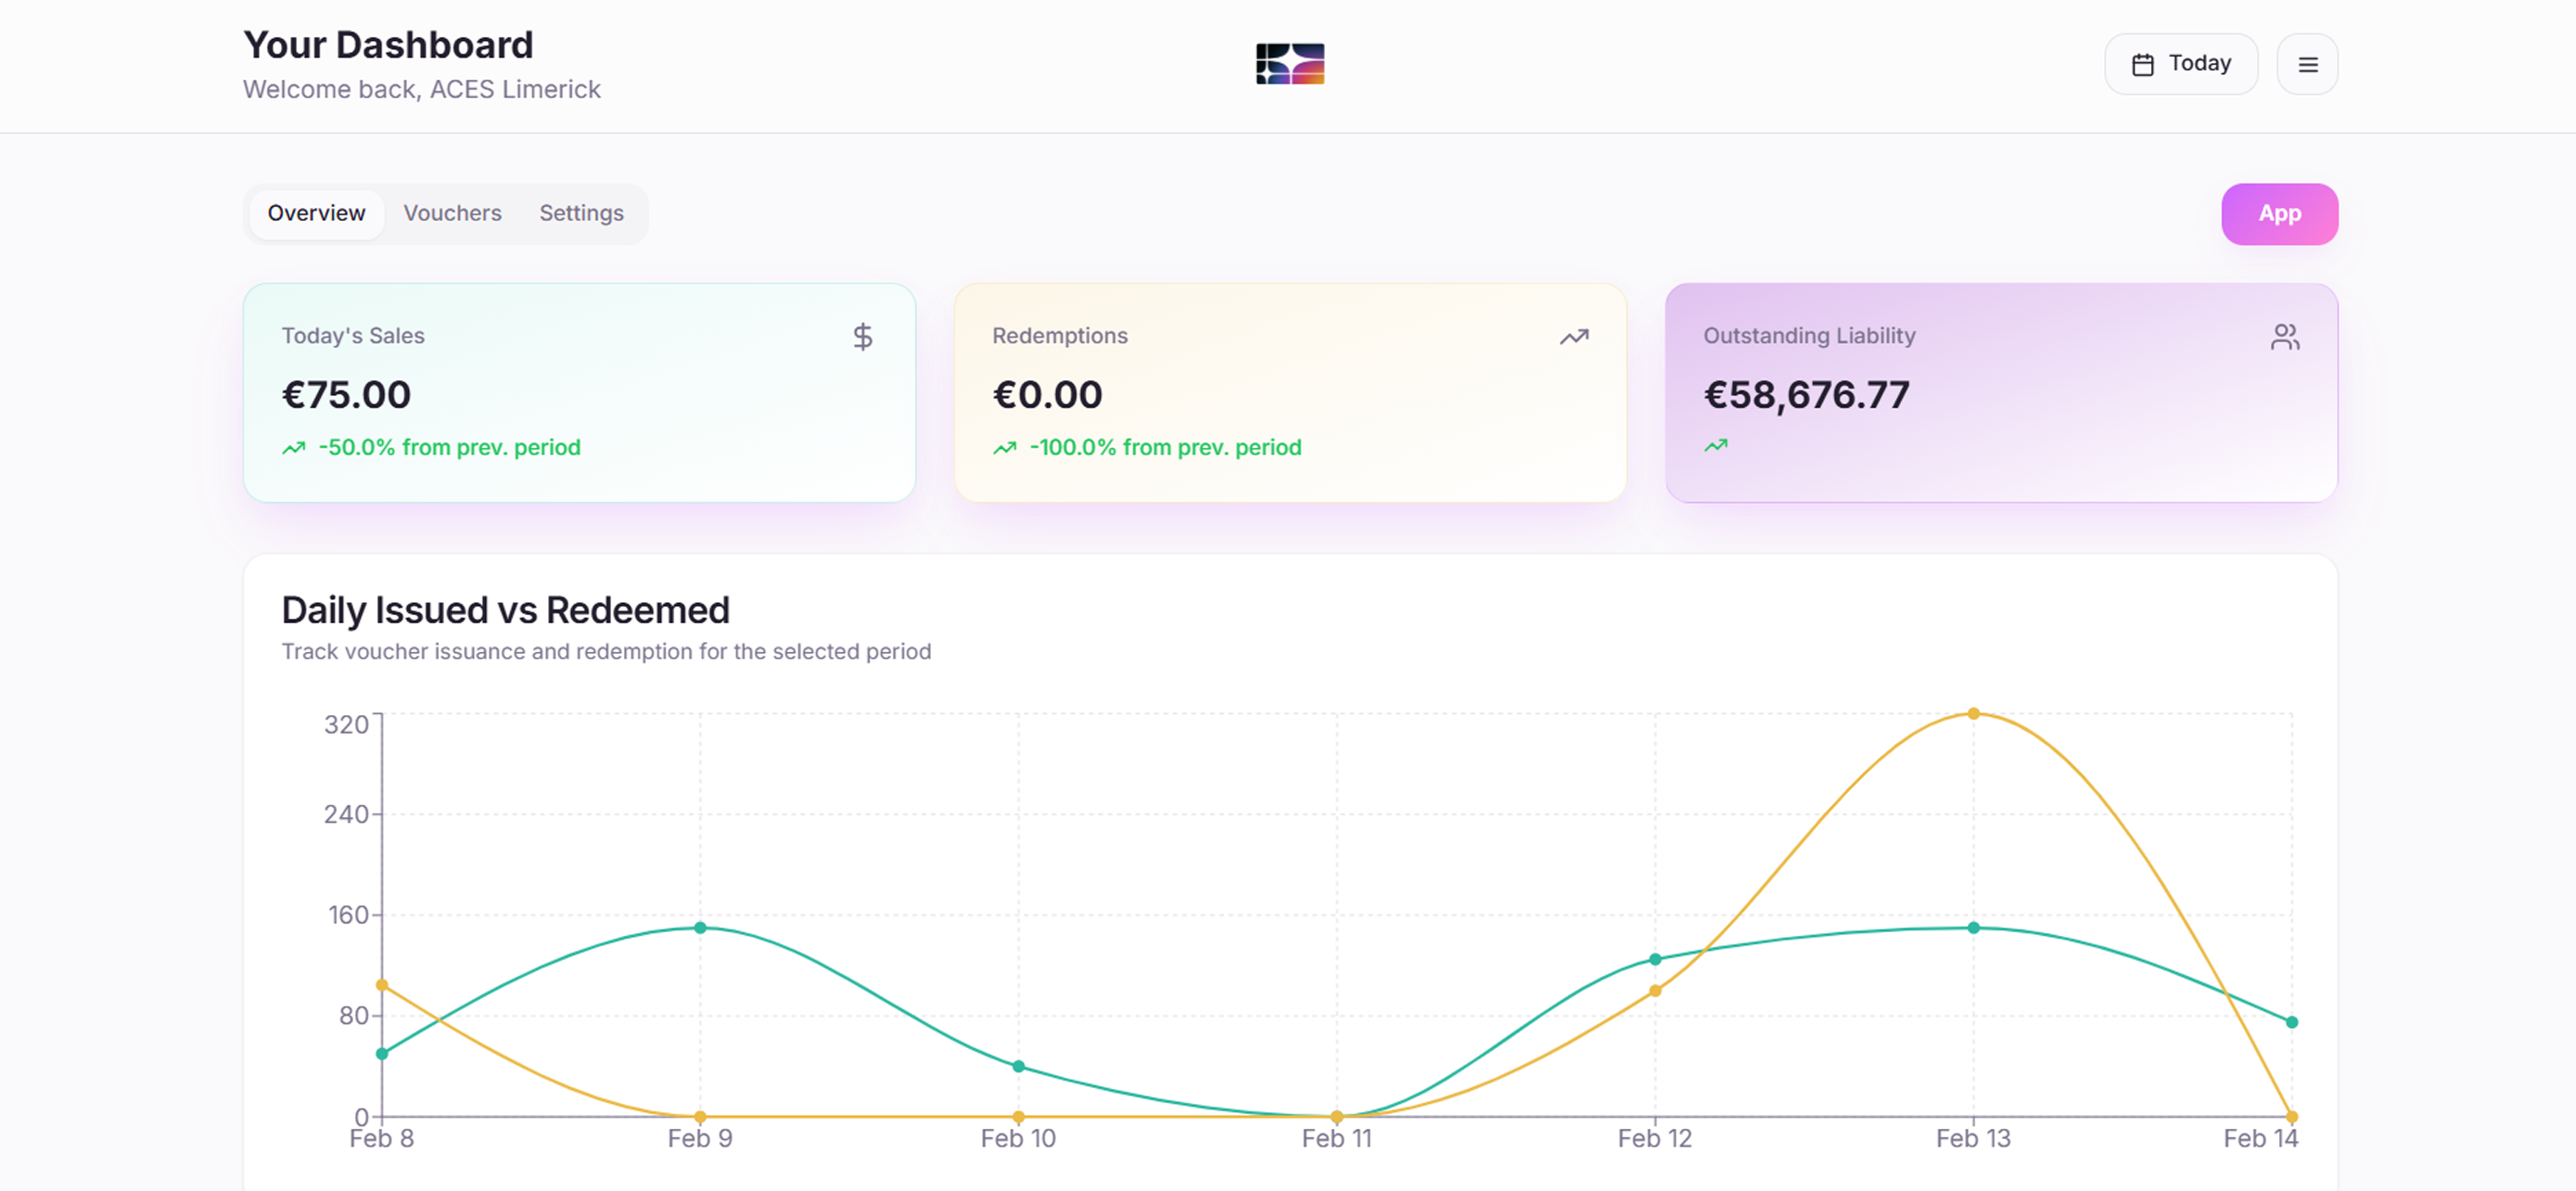Click the yellow peak point at Feb 13
2576x1191 pixels.
tap(1973, 713)
